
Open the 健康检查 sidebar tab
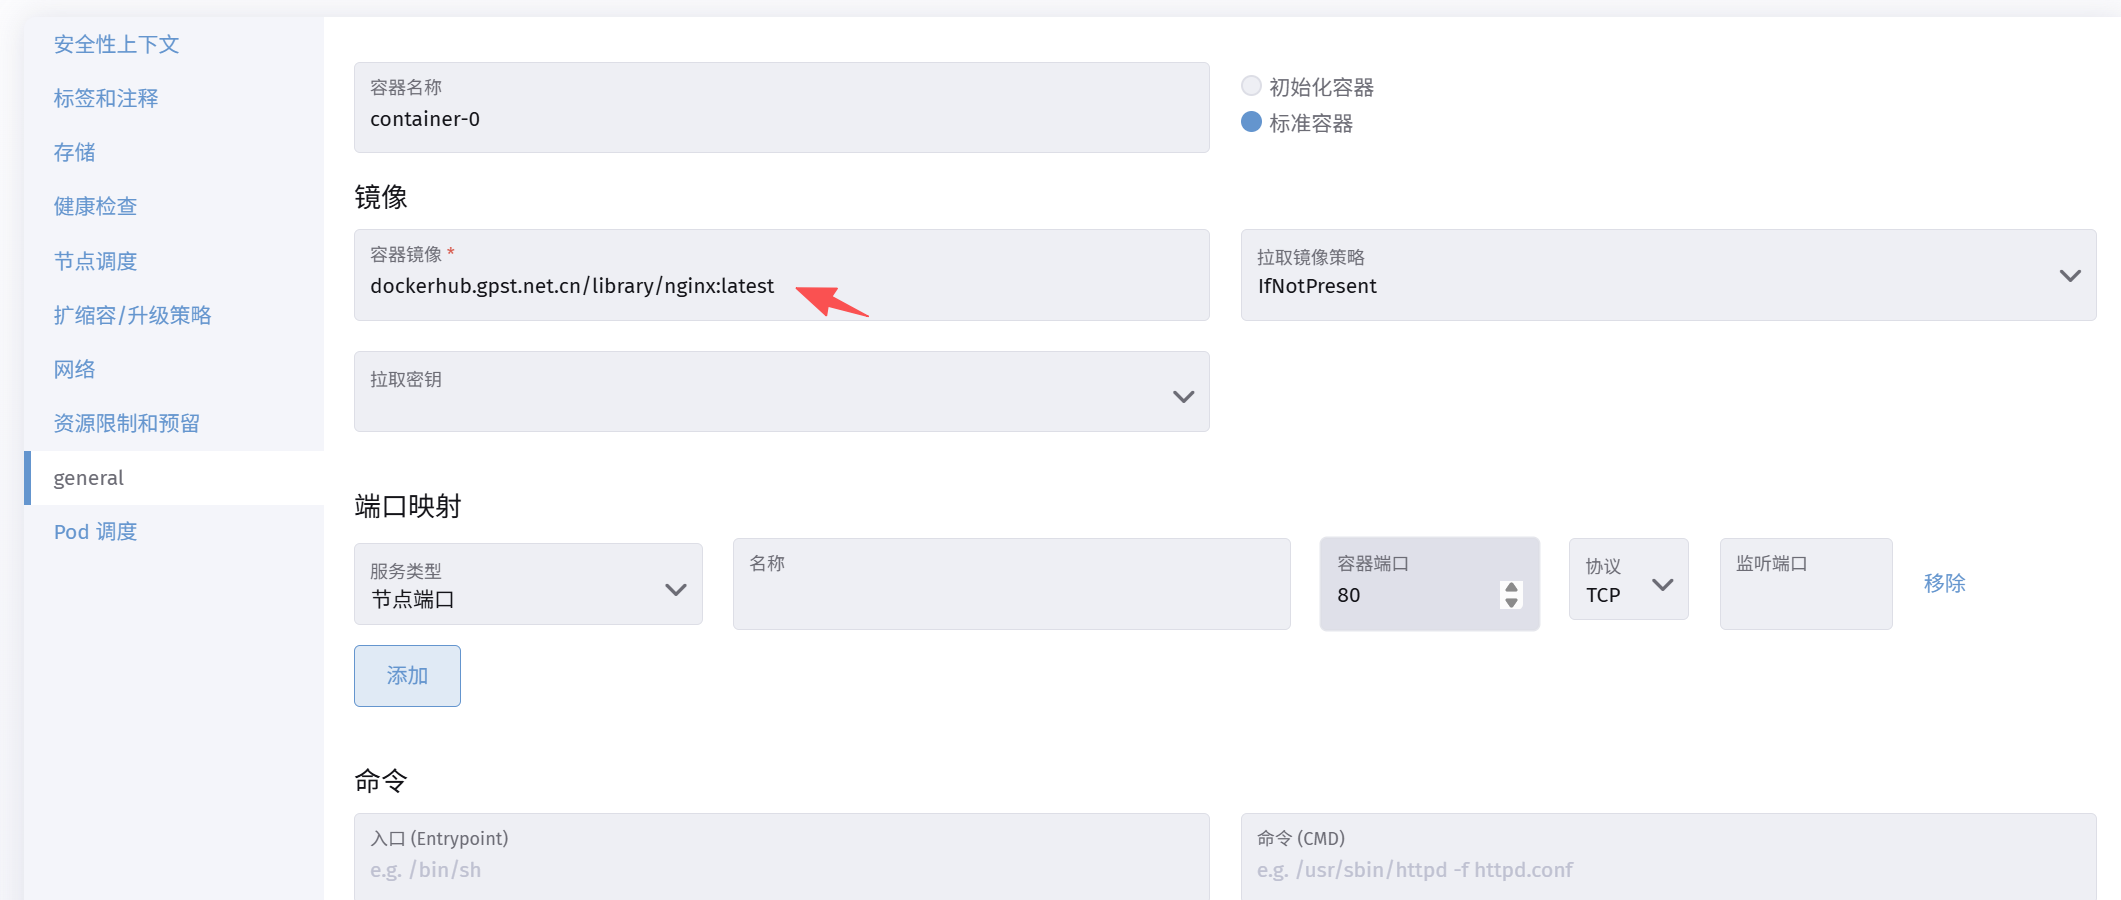[x=95, y=206]
